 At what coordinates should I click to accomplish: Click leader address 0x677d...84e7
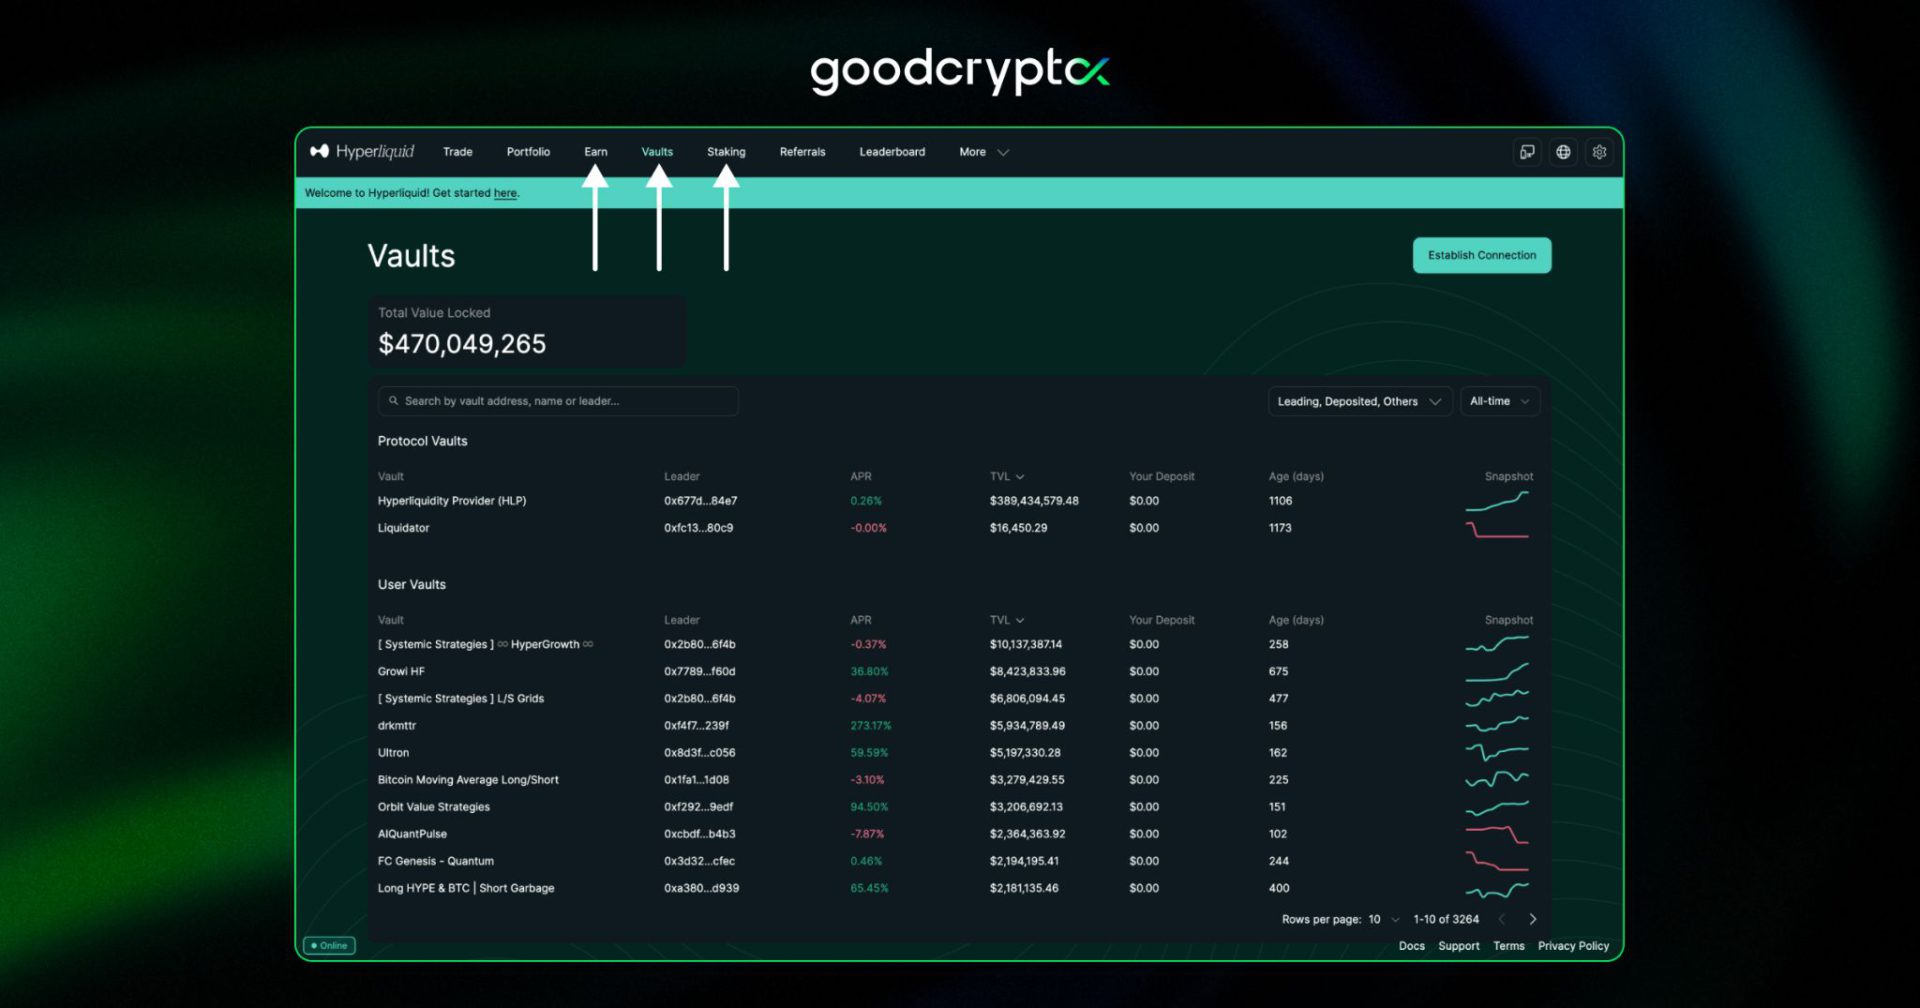[701, 501]
